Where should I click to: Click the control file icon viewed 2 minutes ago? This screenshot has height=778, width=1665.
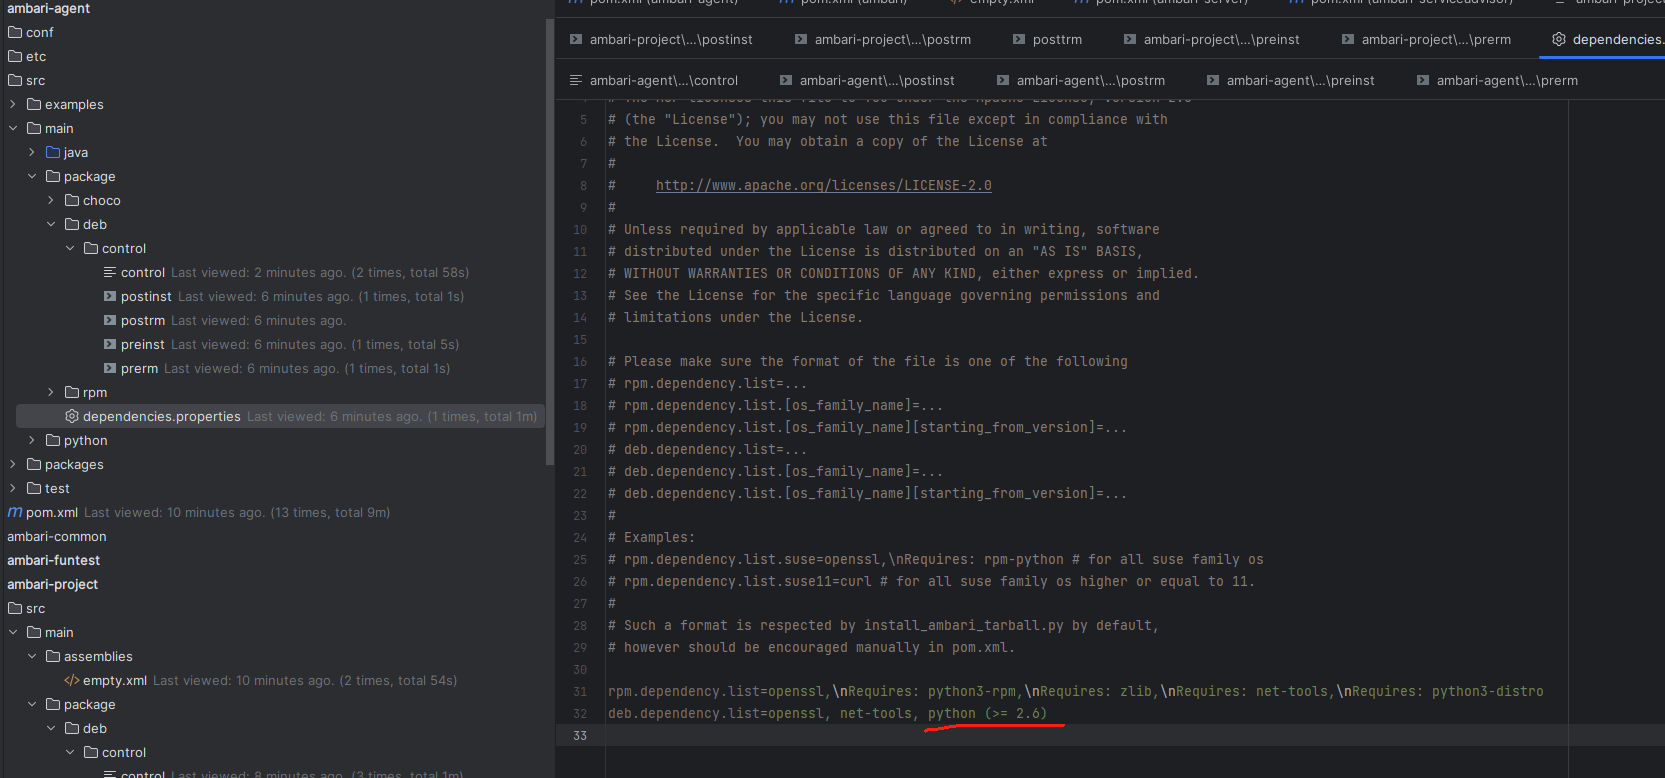pyautogui.click(x=110, y=272)
